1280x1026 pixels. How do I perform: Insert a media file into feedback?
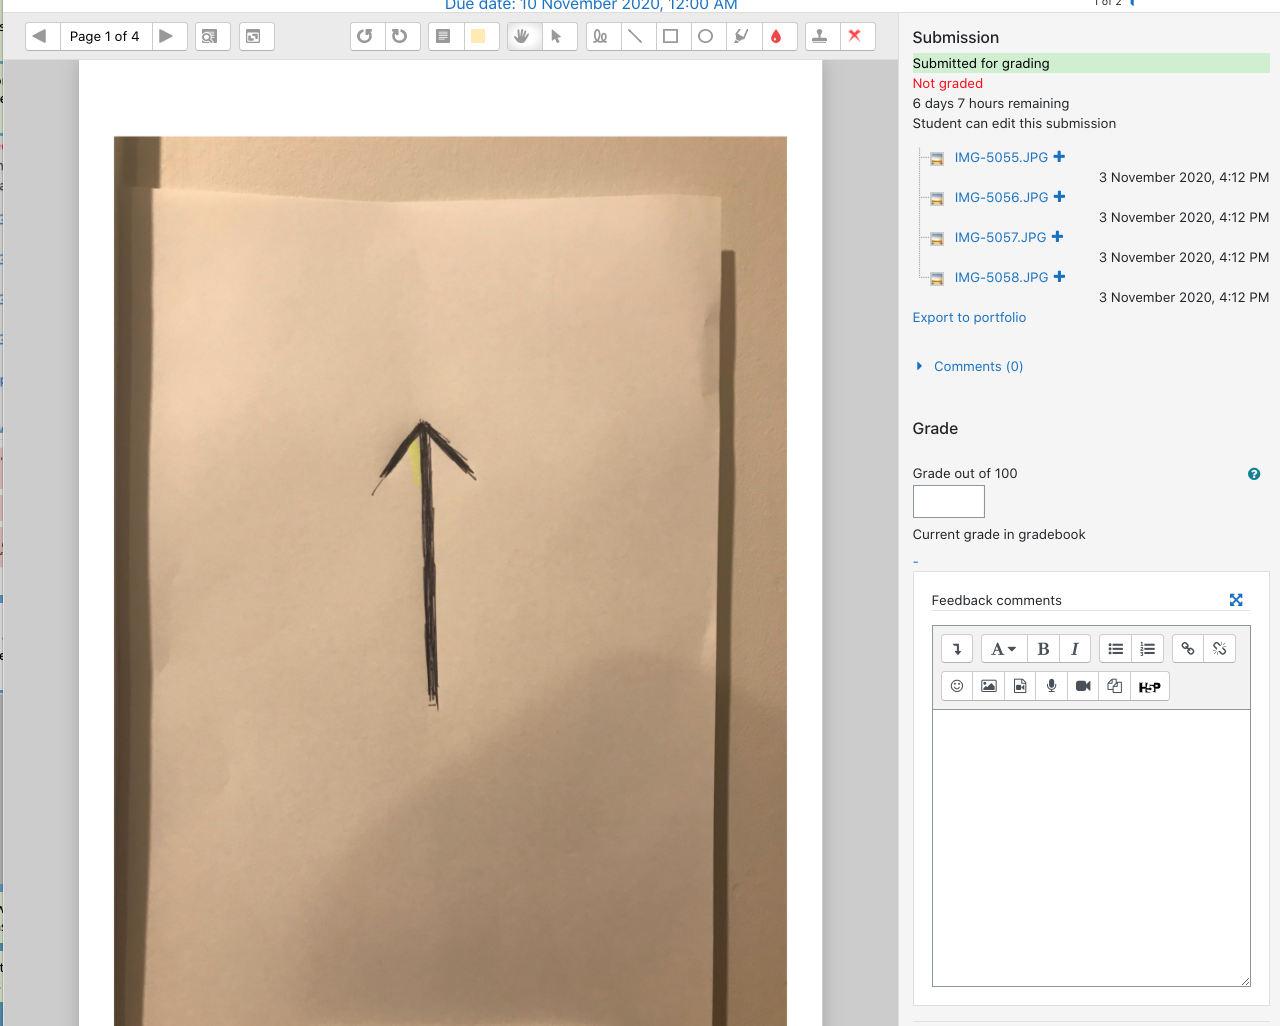click(x=1020, y=686)
